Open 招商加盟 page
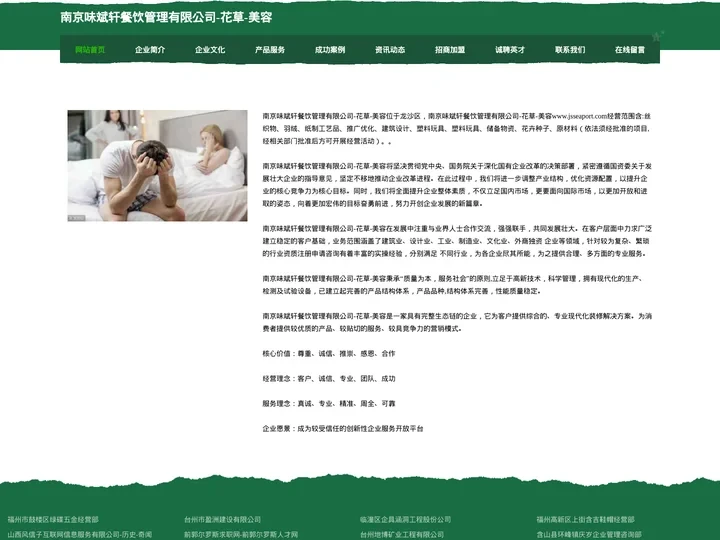Screen dimensions: 720x540 pyautogui.click(x=450, y=50)
